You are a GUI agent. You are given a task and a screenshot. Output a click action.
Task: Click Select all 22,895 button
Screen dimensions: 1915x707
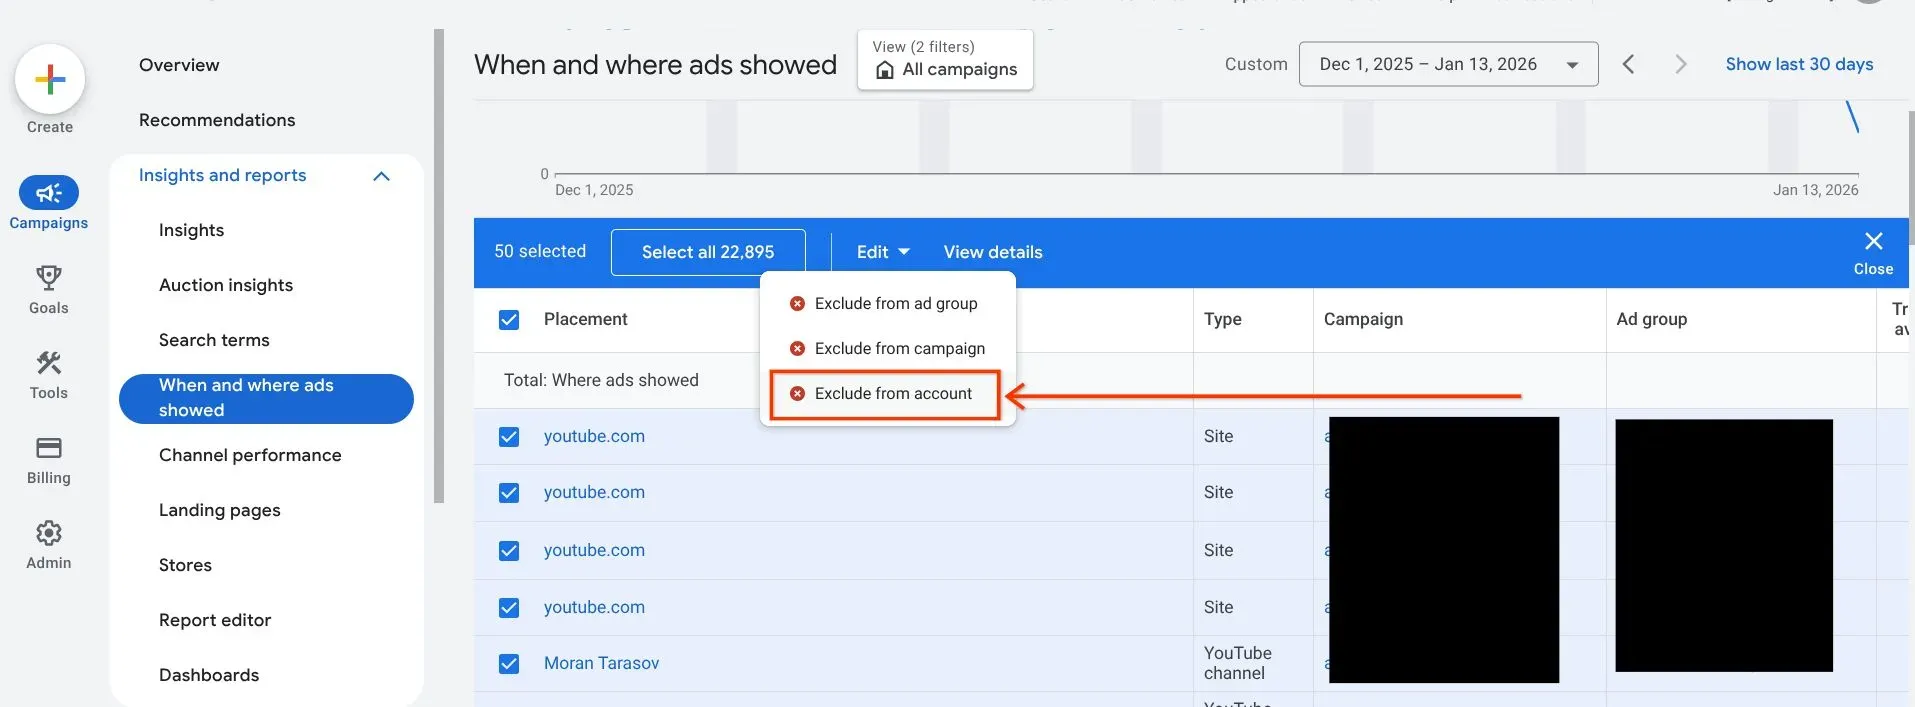708,252
